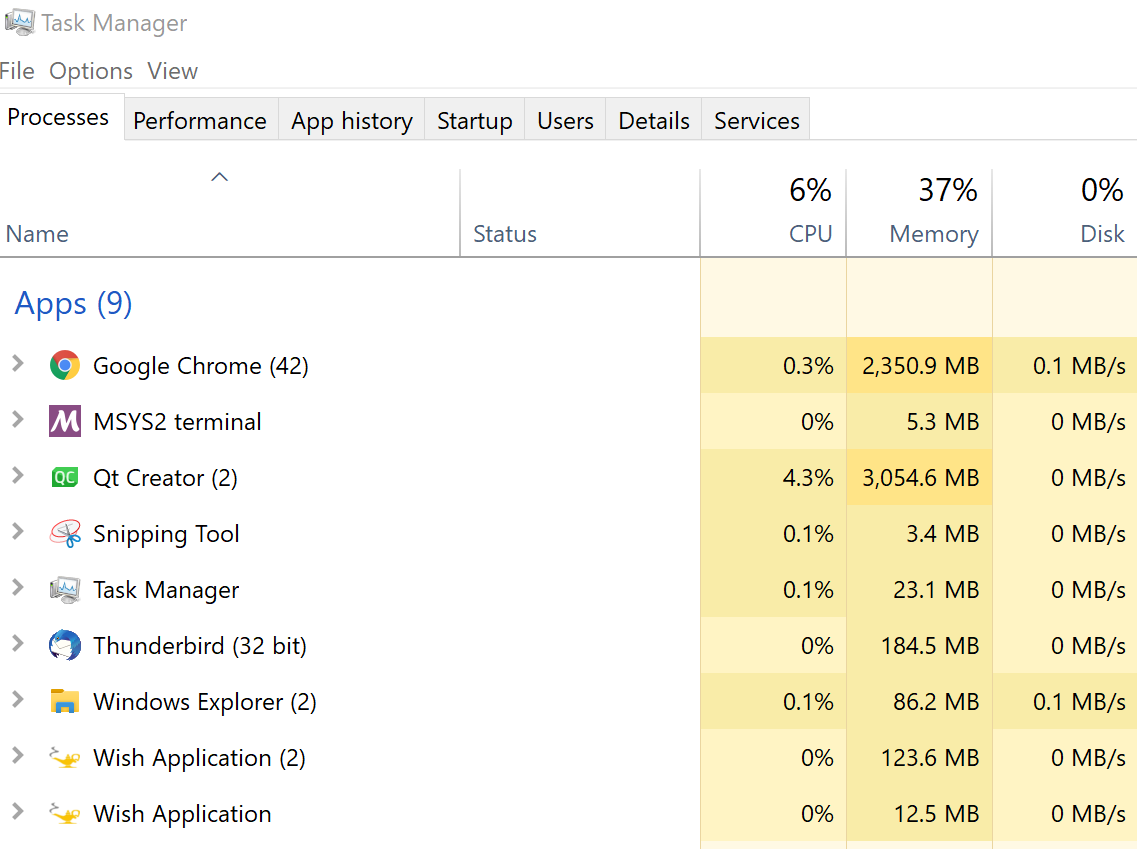Click the Apps (9) group heading
The height and width of the screenshot is (849, 1137).
tap(73, 304)
